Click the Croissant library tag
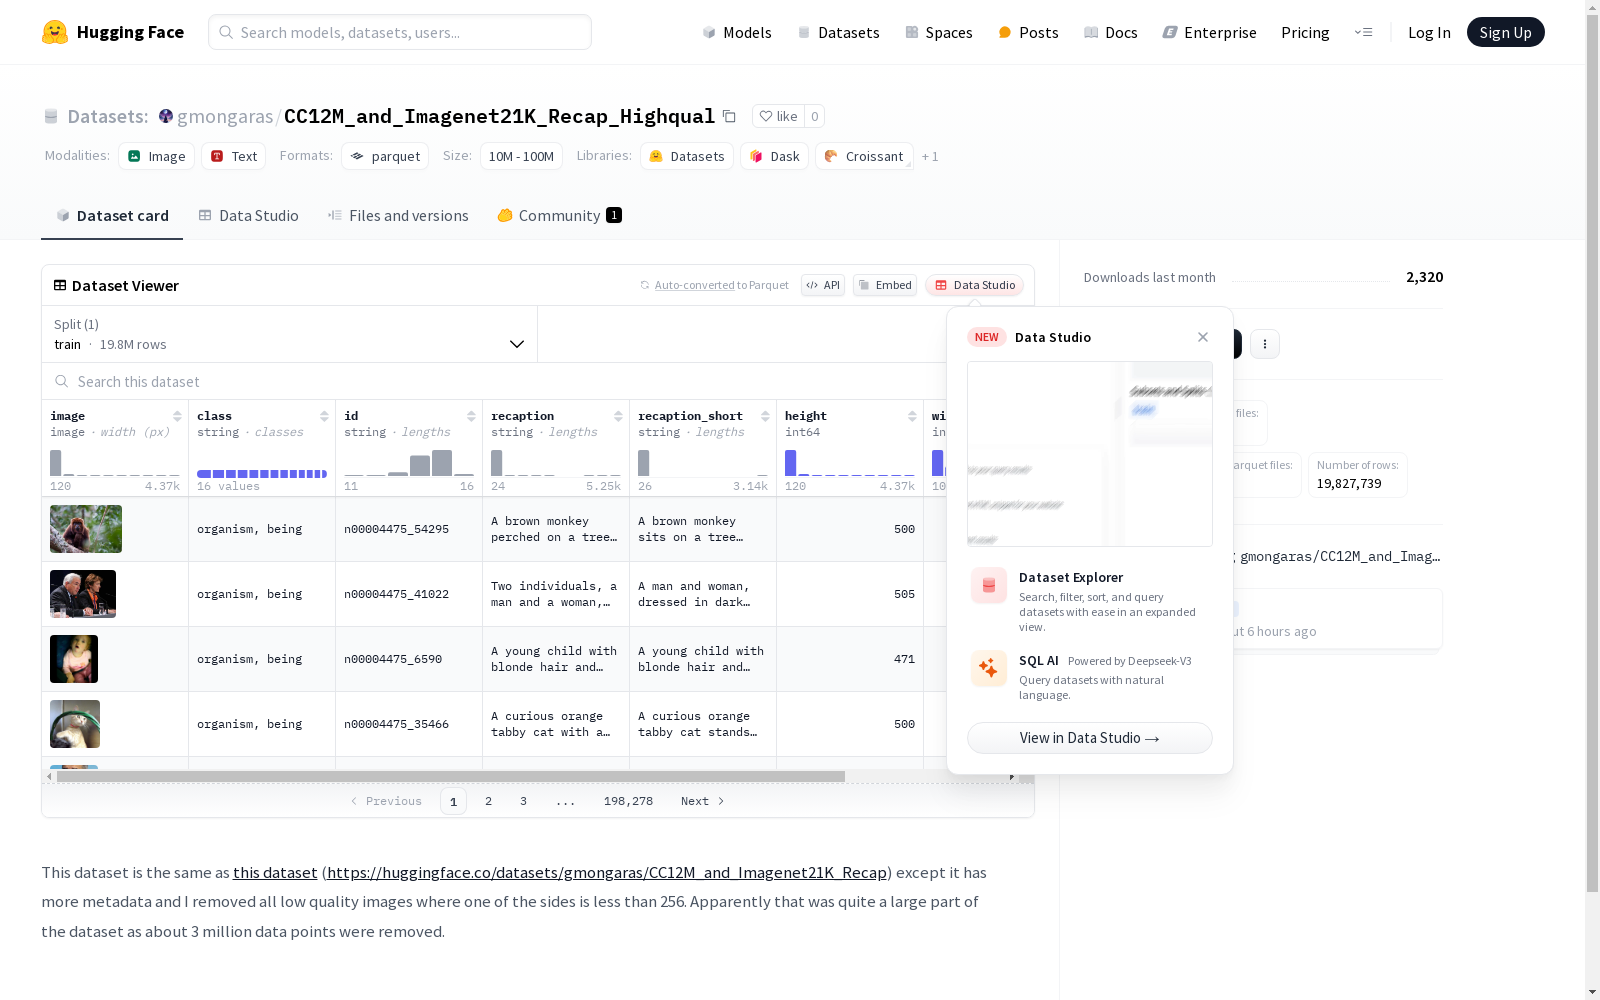 pos(864,156)
